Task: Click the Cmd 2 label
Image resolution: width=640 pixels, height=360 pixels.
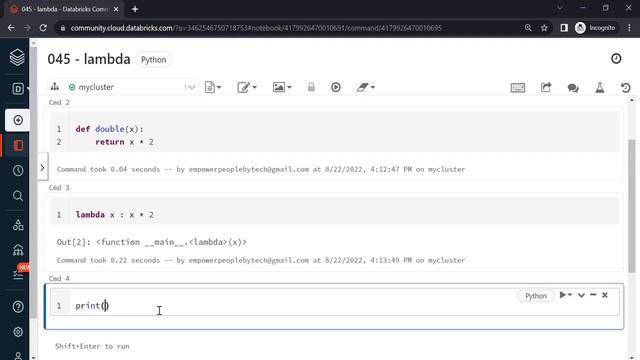Action: 59,102
